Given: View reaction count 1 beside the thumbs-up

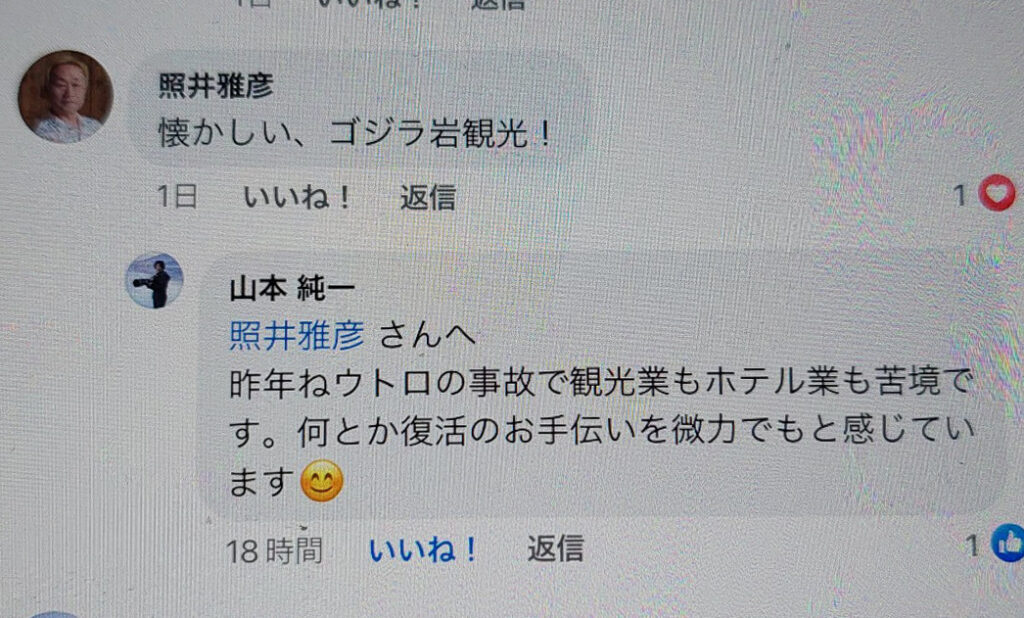Looking at the screenshot, I should coord(973,545).
